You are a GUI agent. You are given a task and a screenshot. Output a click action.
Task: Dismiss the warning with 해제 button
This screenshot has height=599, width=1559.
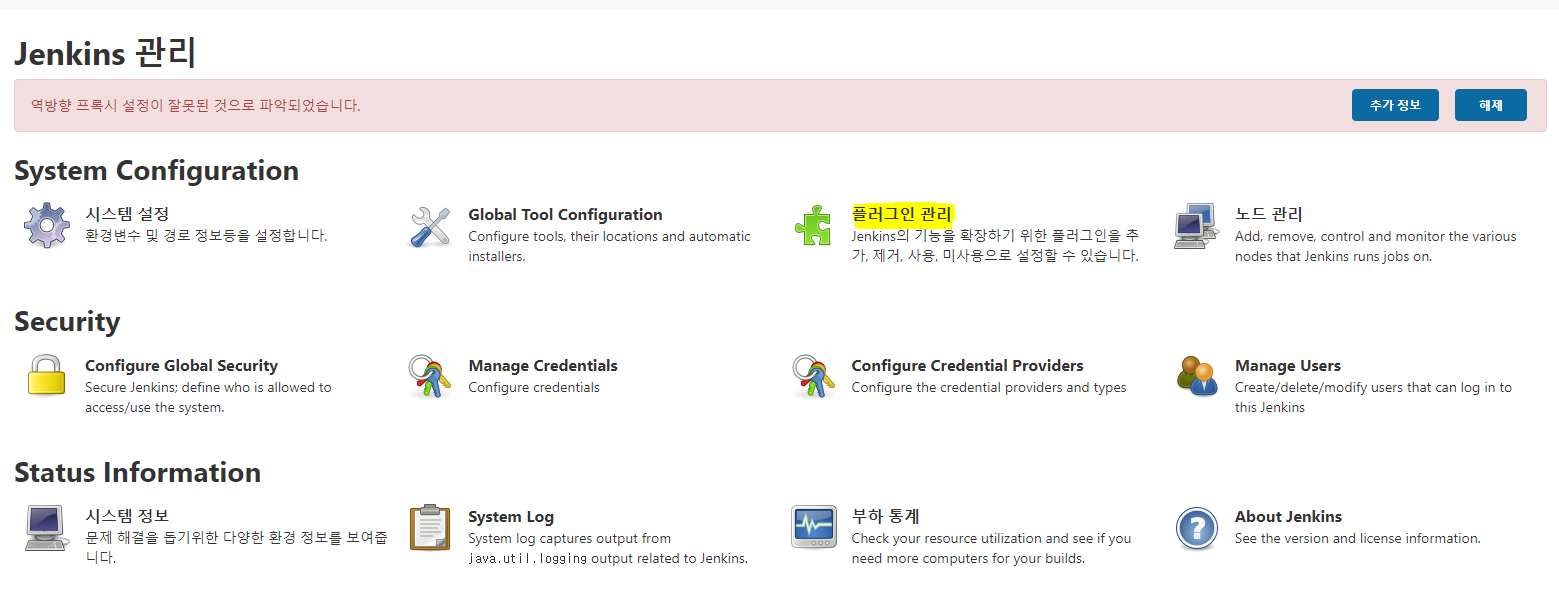point(1491,105)
